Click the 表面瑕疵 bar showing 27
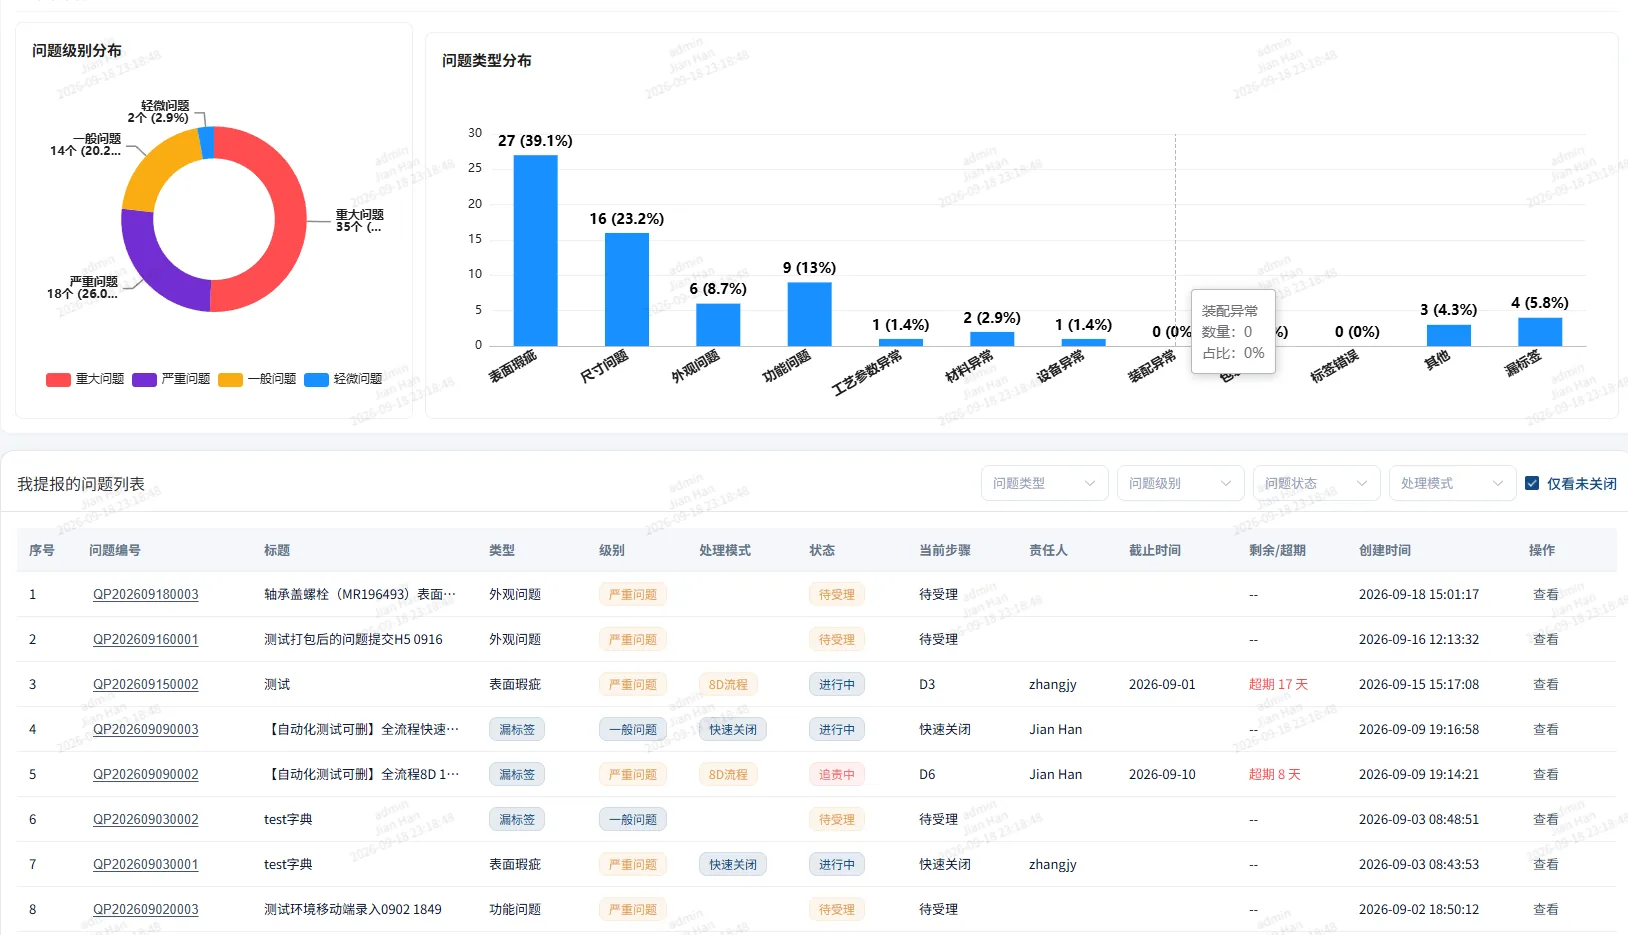Viewport: 1628px width, 935px height. click(535, 250)
